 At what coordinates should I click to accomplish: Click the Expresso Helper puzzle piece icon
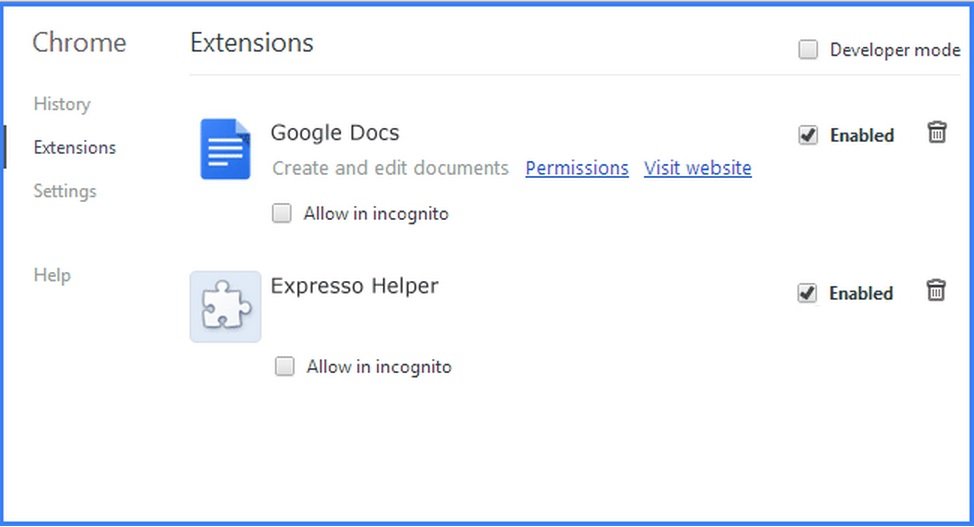225,306
